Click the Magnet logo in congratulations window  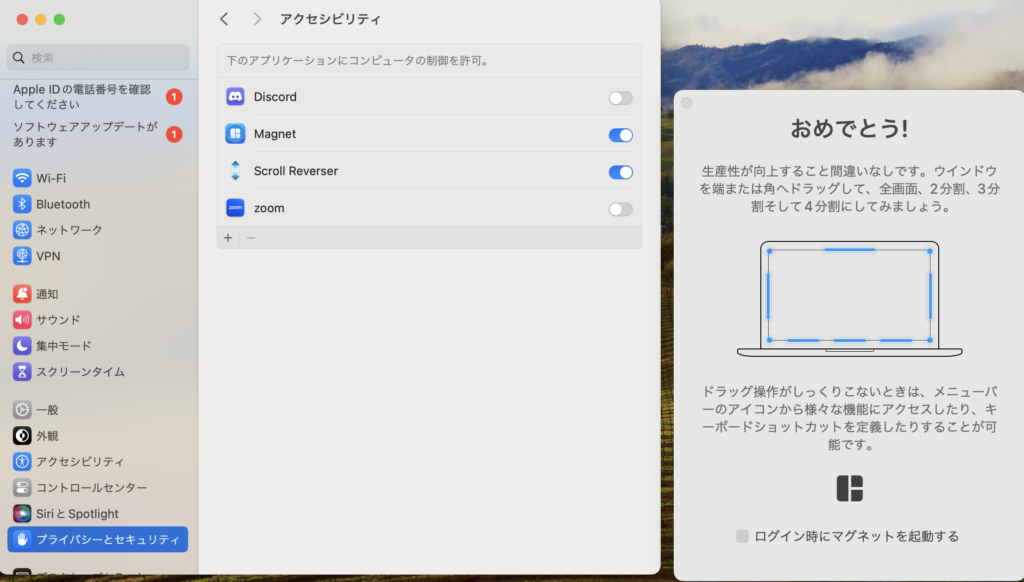tap(849, 488)
